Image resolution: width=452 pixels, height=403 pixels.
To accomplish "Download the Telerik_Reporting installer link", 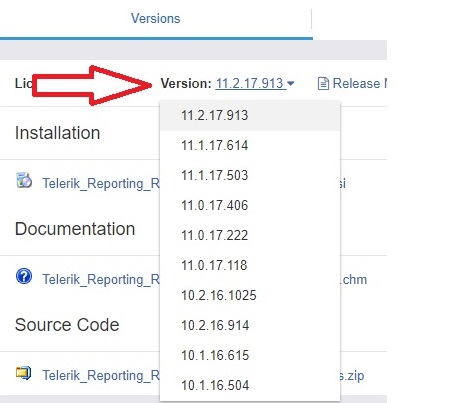I will 101,183.
